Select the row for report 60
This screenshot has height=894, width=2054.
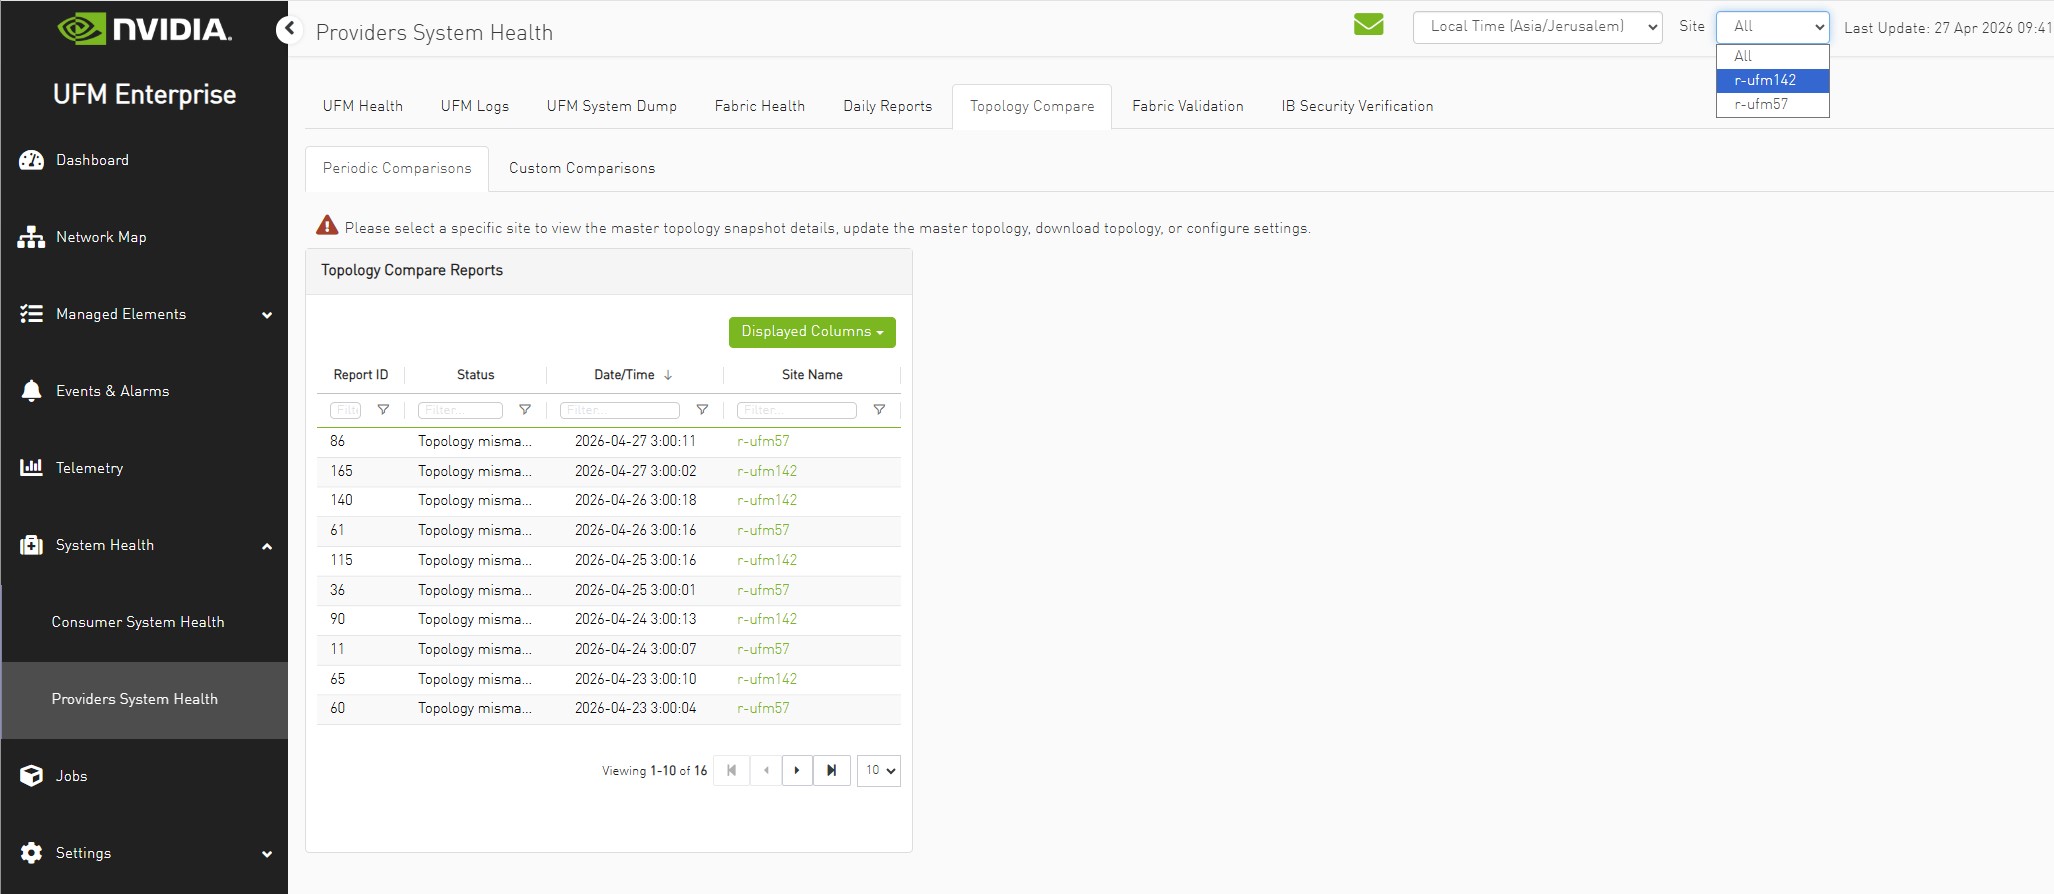coord(609,708)
